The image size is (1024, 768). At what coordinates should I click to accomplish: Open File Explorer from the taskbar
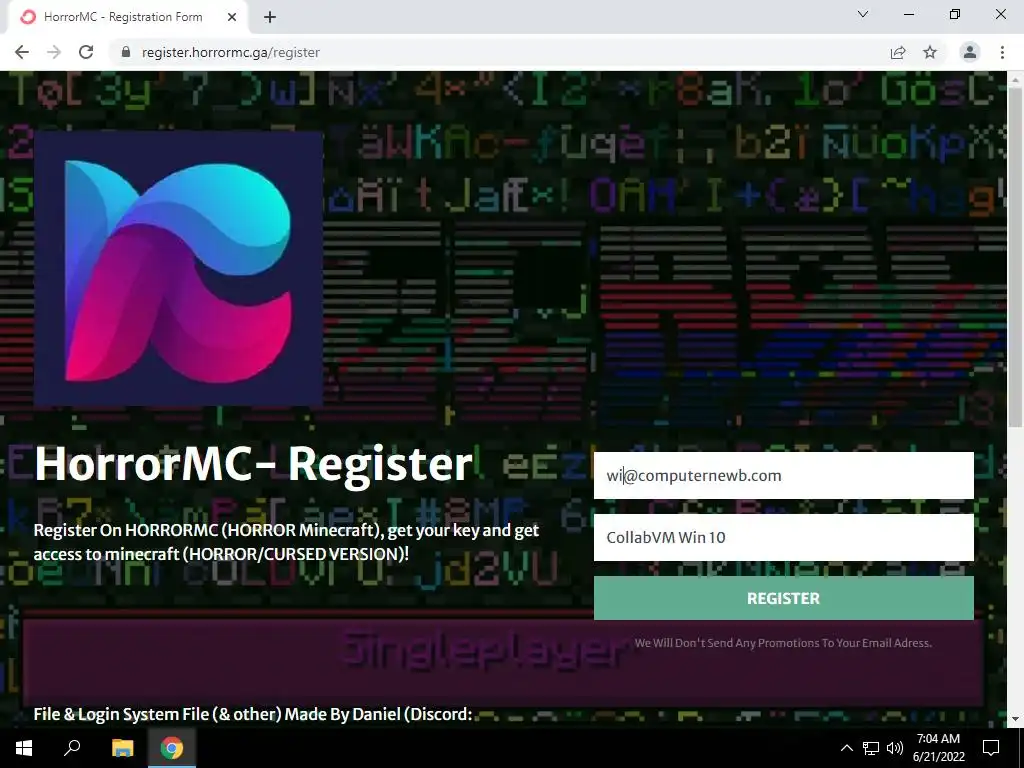click(122, 748)
